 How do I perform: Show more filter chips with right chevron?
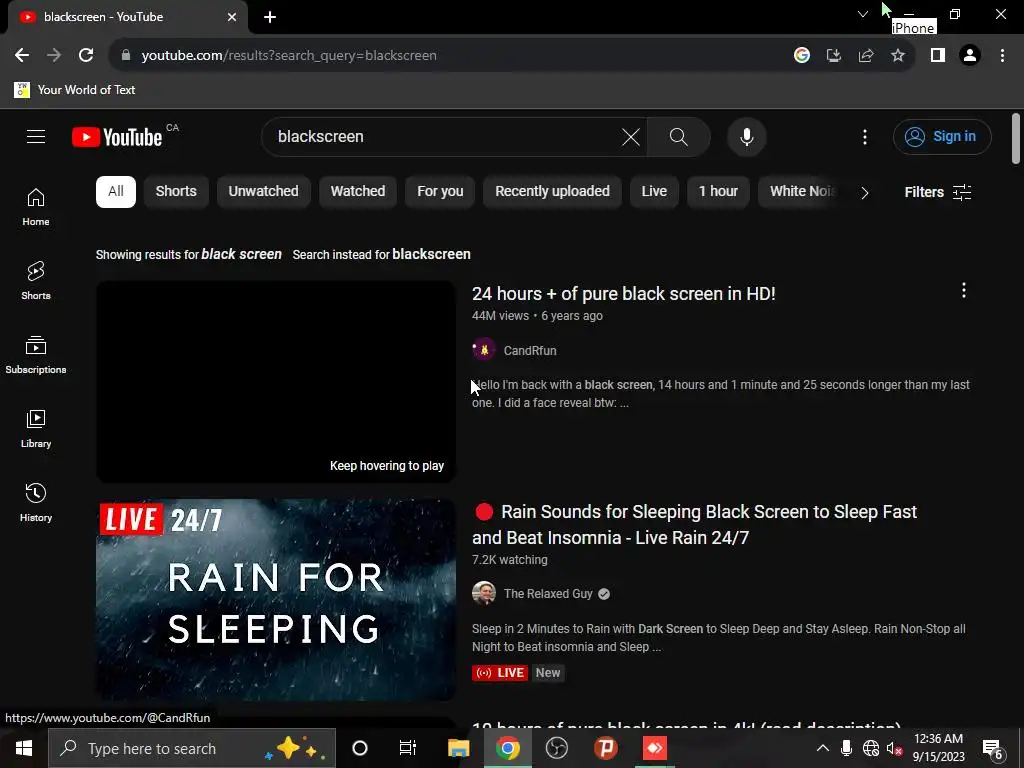[x=865, y=193]
